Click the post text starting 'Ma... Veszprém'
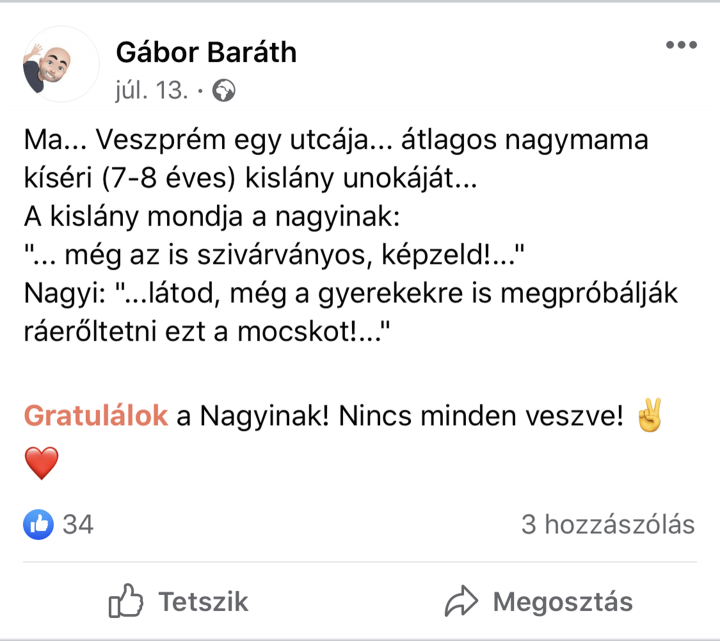The image size is (720, 641). [x=336, y=159]
